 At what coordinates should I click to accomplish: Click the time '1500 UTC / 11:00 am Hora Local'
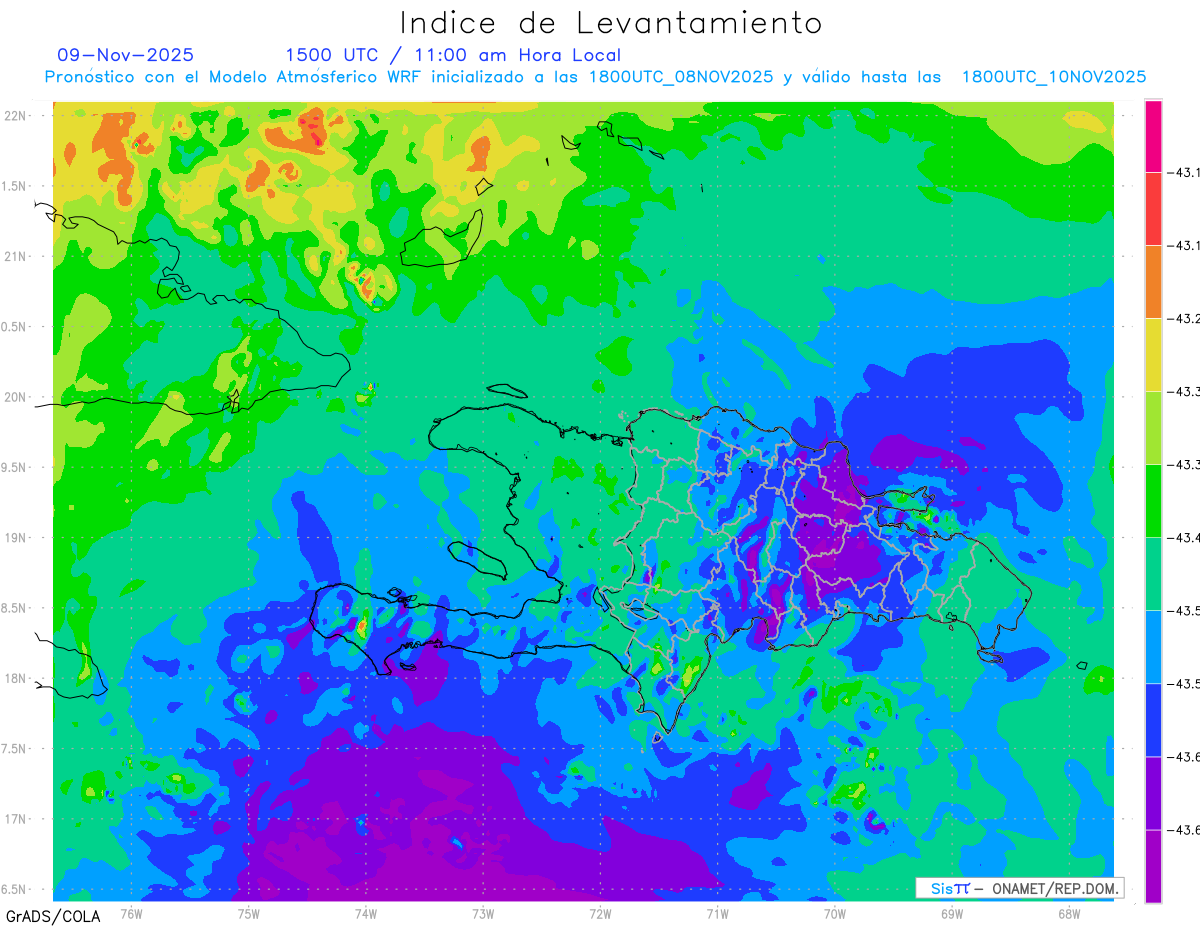[x=453, y=55]
